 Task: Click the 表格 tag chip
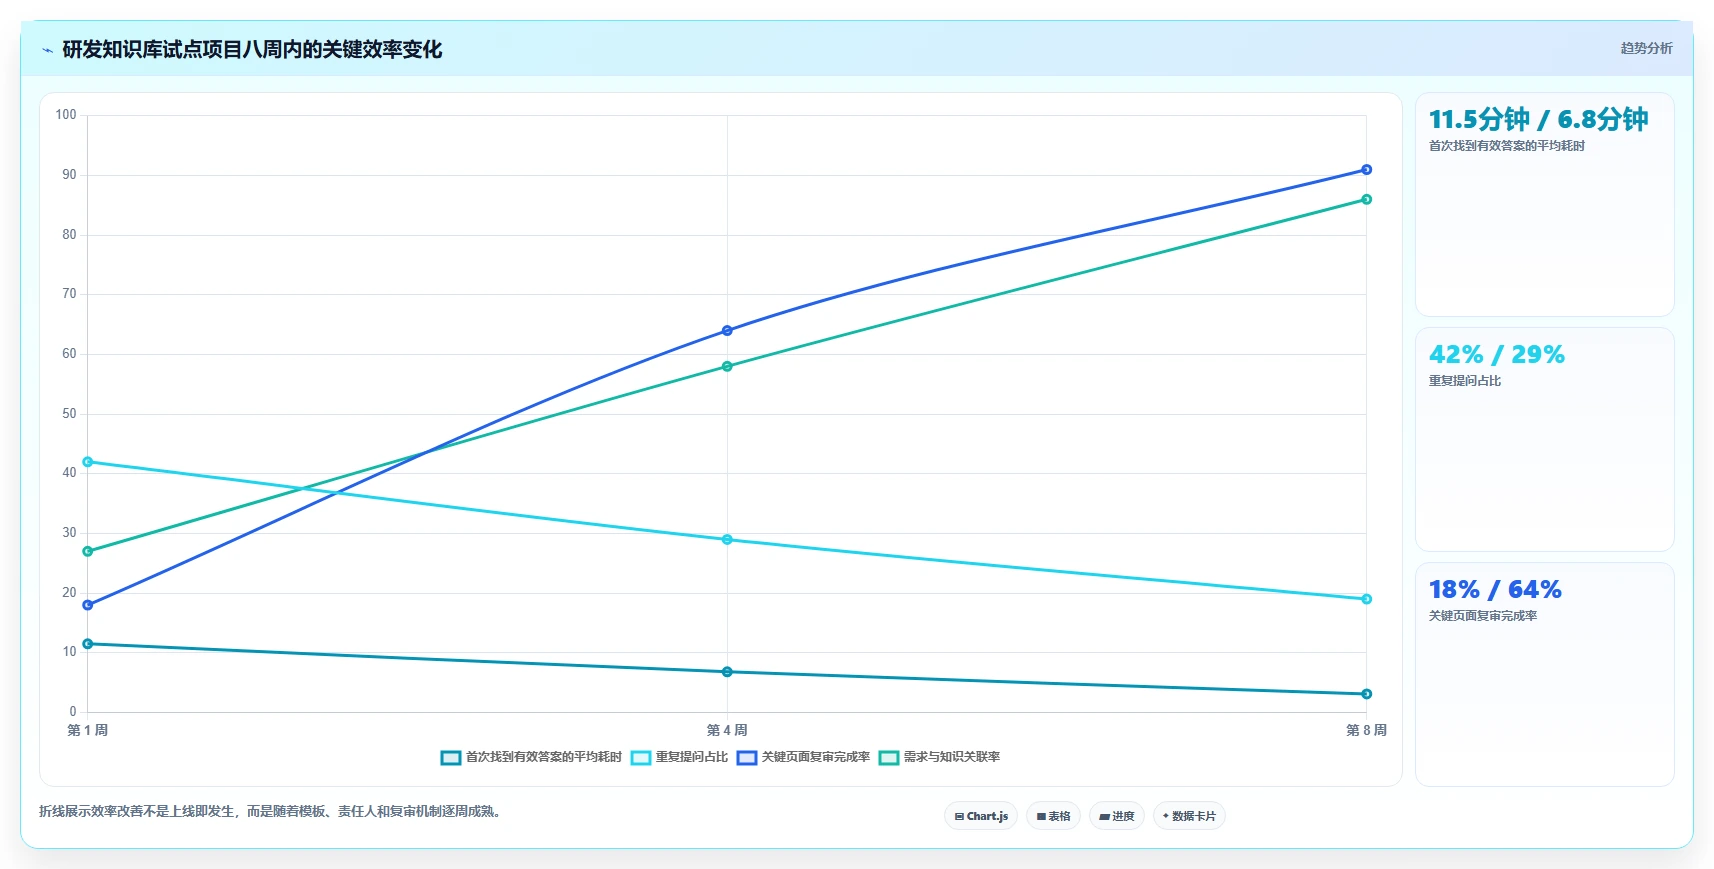click(1053, 816)
